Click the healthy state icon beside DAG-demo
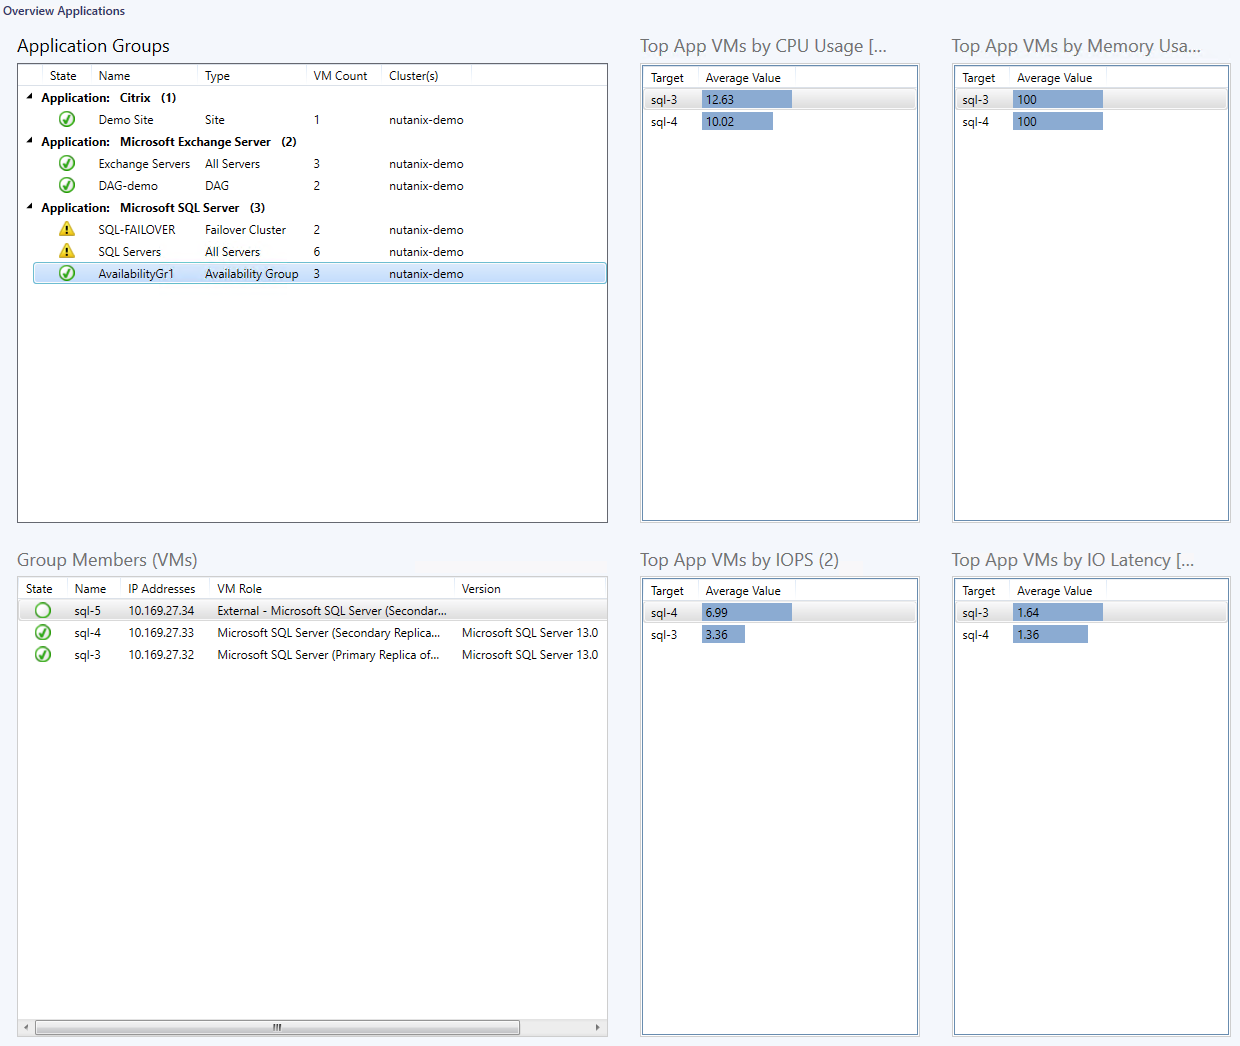The width and height of the screenshot is (1240, 1046). point(67,186)
